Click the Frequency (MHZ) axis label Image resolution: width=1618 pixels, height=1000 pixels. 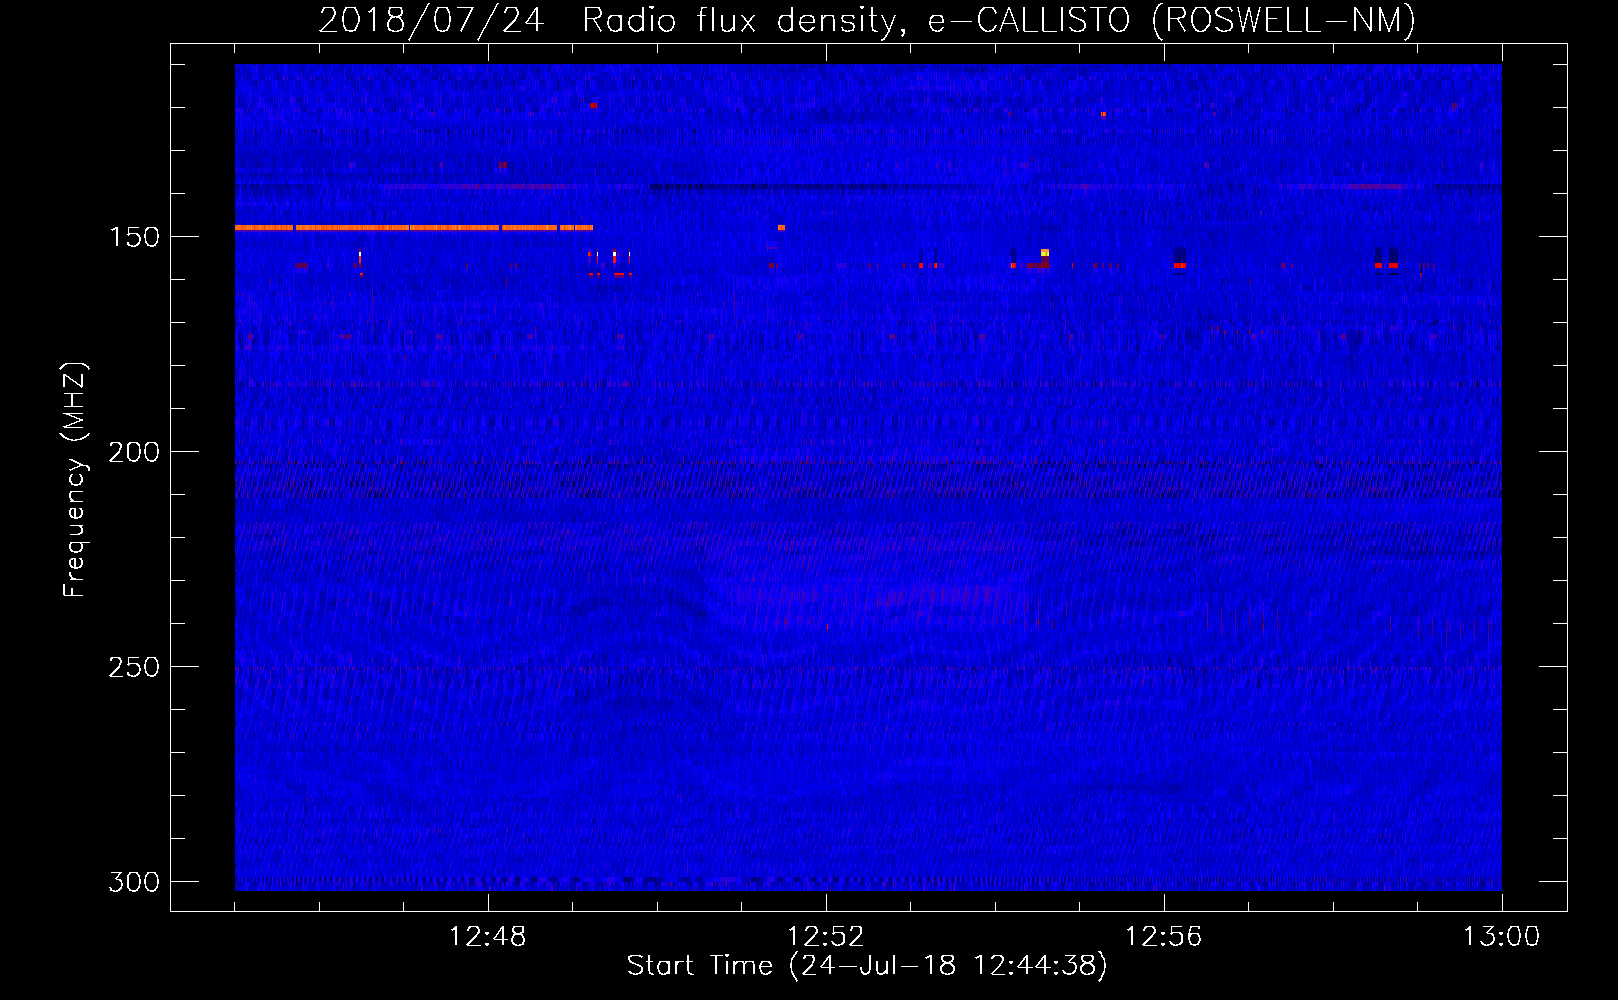click(75, 479)
